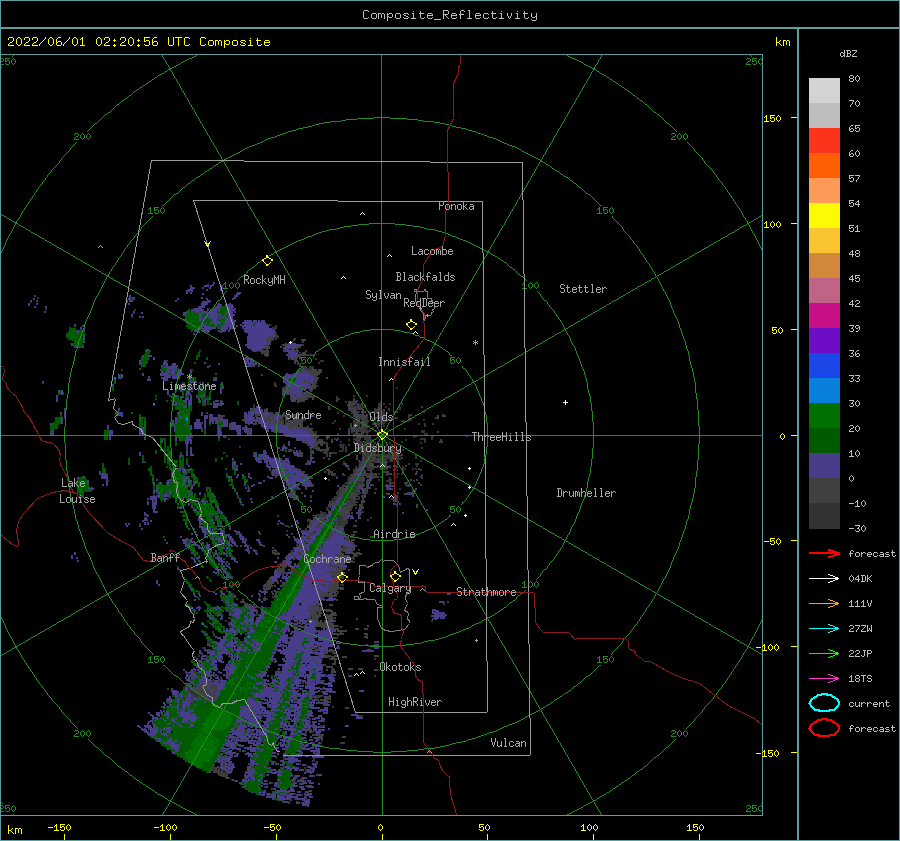Select the 80 dBZ light gray swatch
The image size is (900, 841).
(x=824, y=91)
